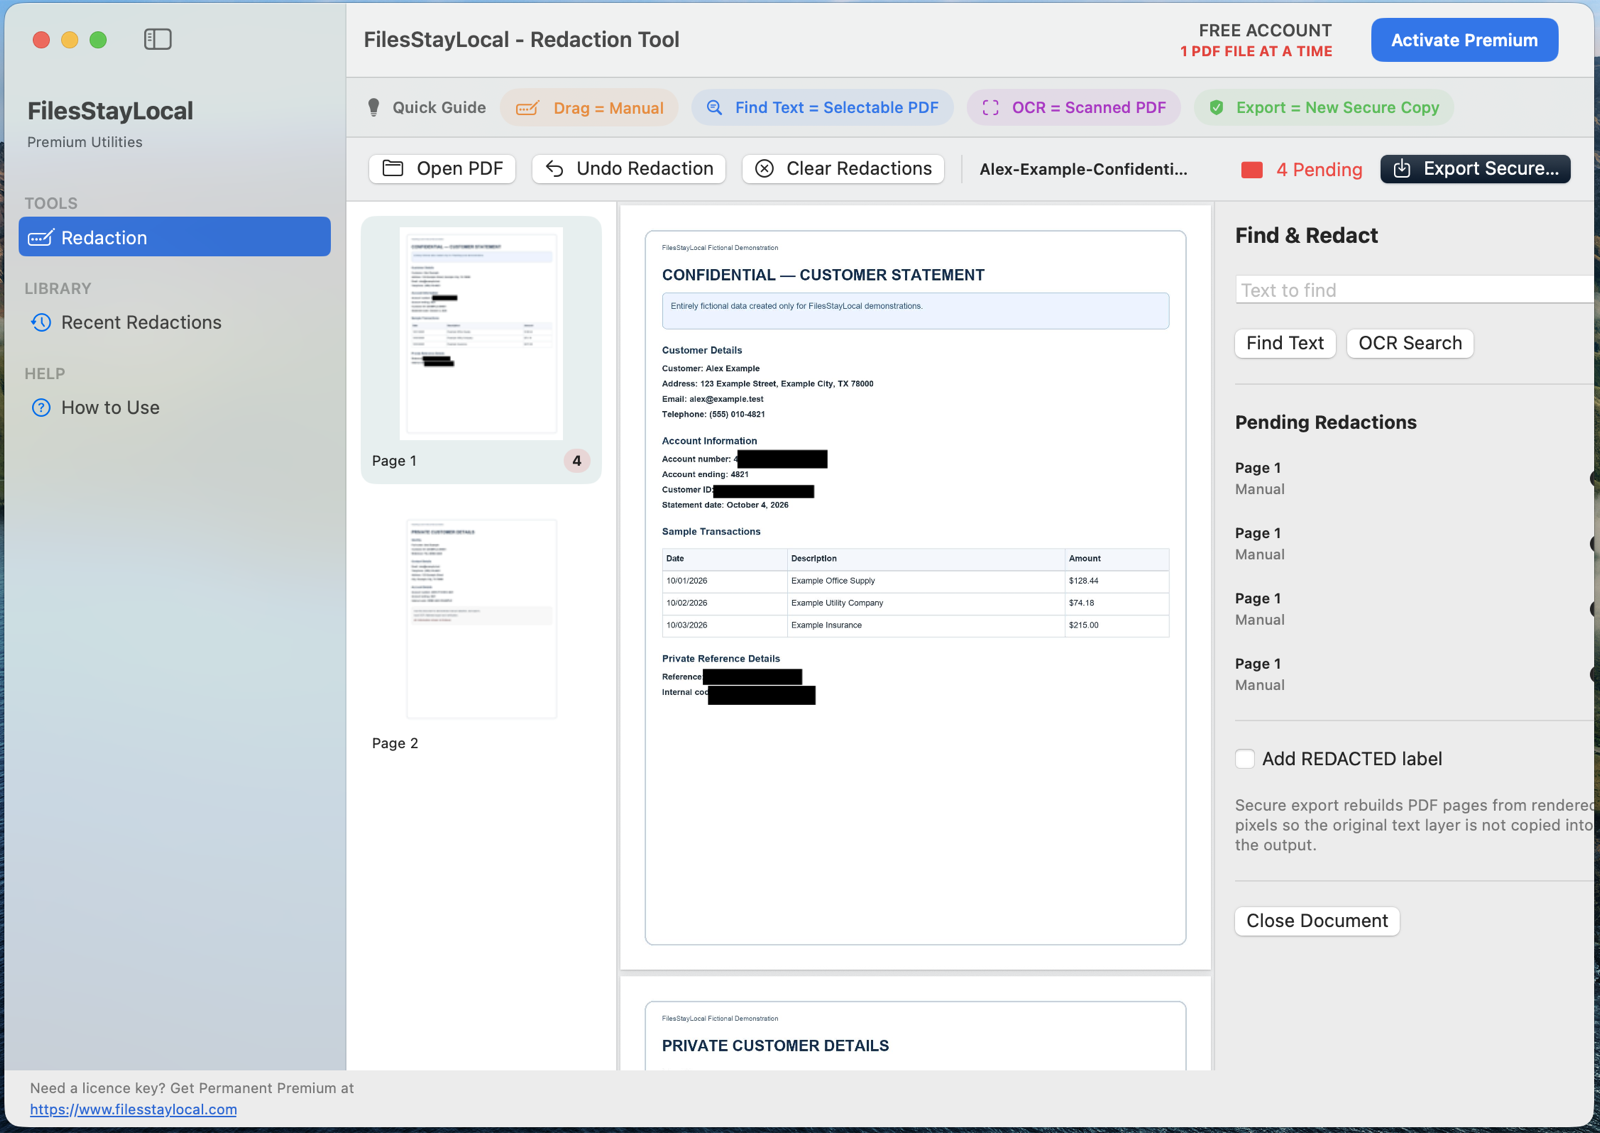Click the Find Text button
The image size is (1600, 1133).
(1285, 343)
